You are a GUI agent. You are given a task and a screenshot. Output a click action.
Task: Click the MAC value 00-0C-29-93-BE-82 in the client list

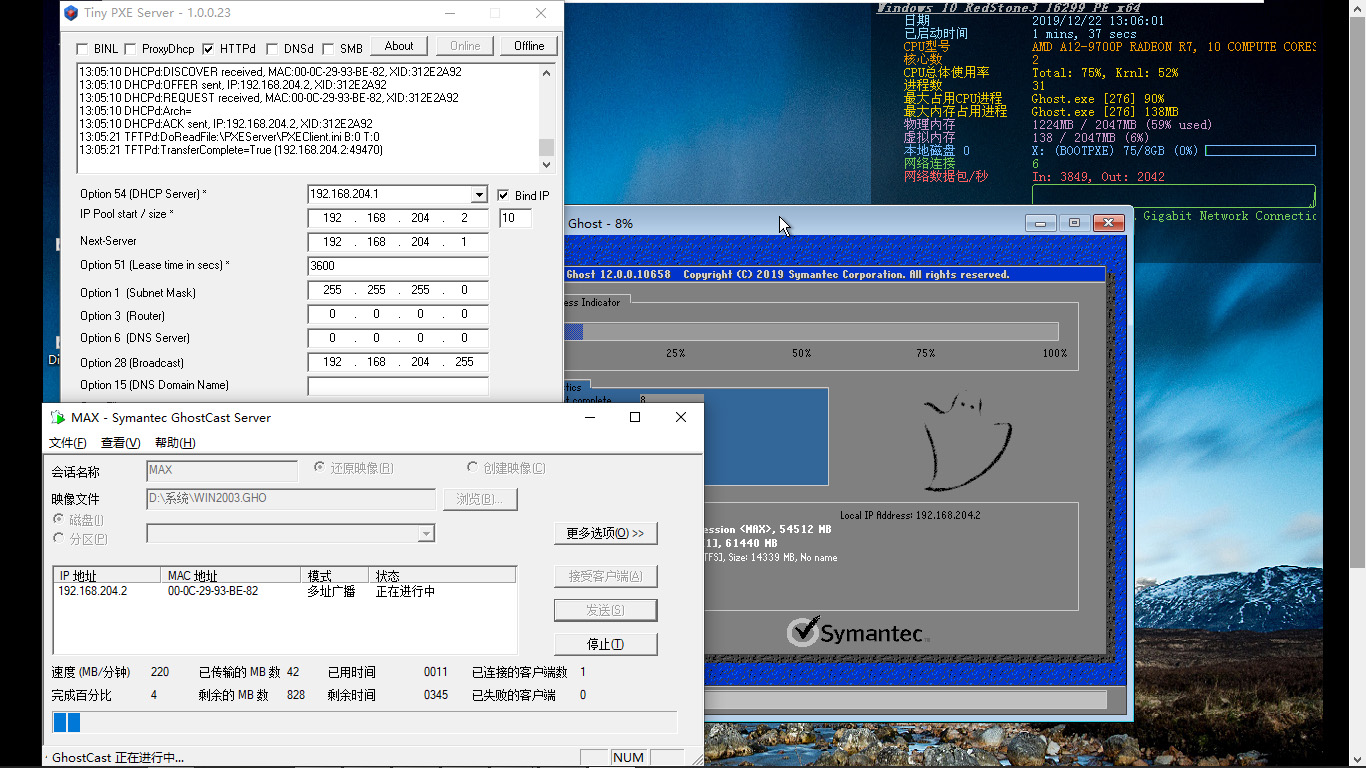pyautogui.click(x=213, y=591)
